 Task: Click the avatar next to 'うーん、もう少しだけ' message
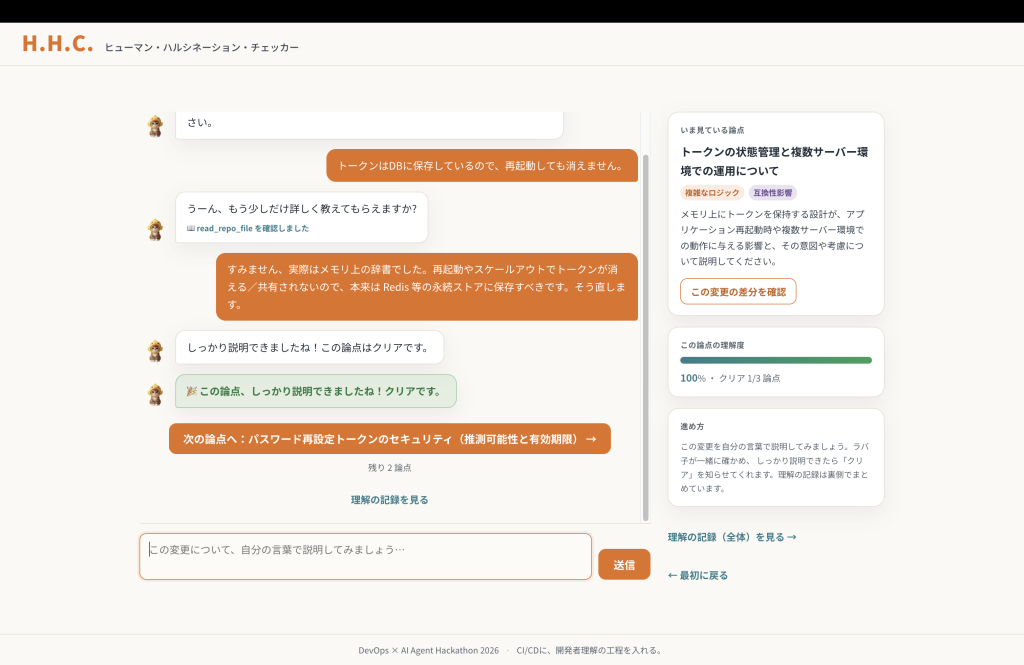pyautogui.click(x=155, y=229)
